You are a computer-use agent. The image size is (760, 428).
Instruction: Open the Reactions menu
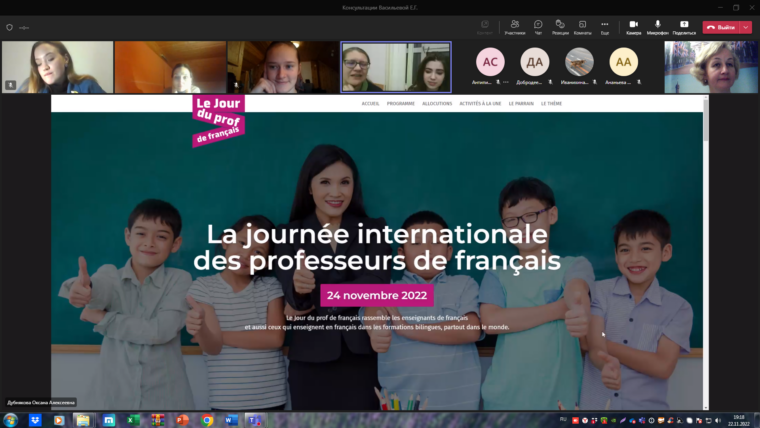pos(561,26)
